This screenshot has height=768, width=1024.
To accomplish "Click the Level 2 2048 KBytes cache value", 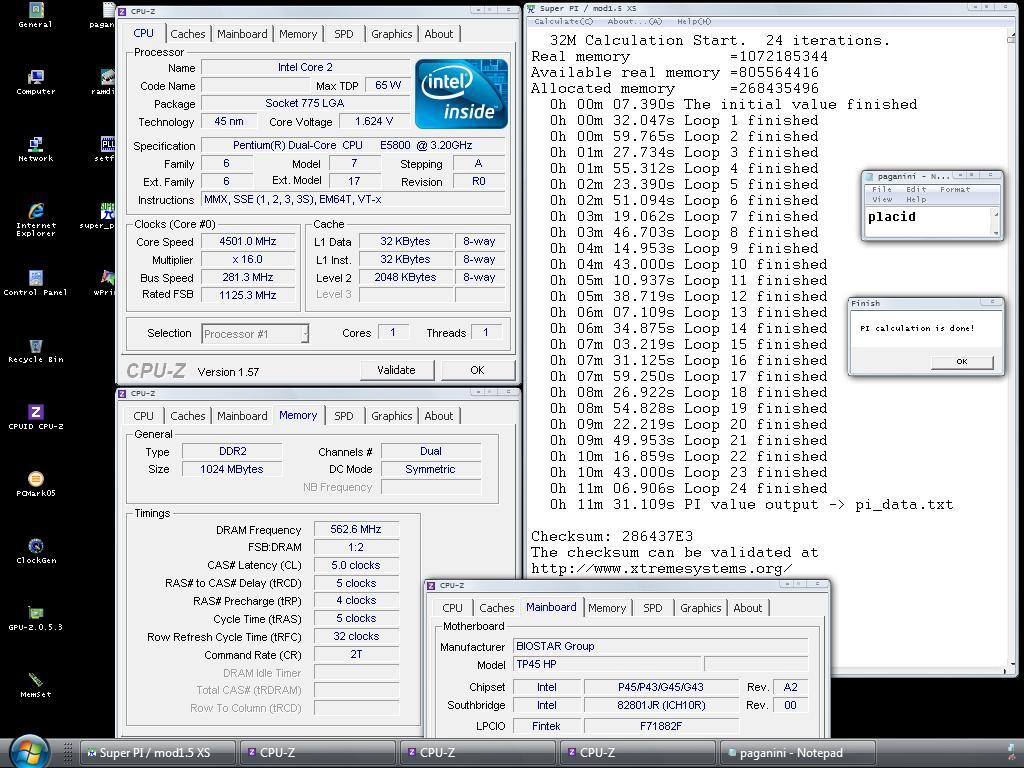I will click(x=405, y=278).
